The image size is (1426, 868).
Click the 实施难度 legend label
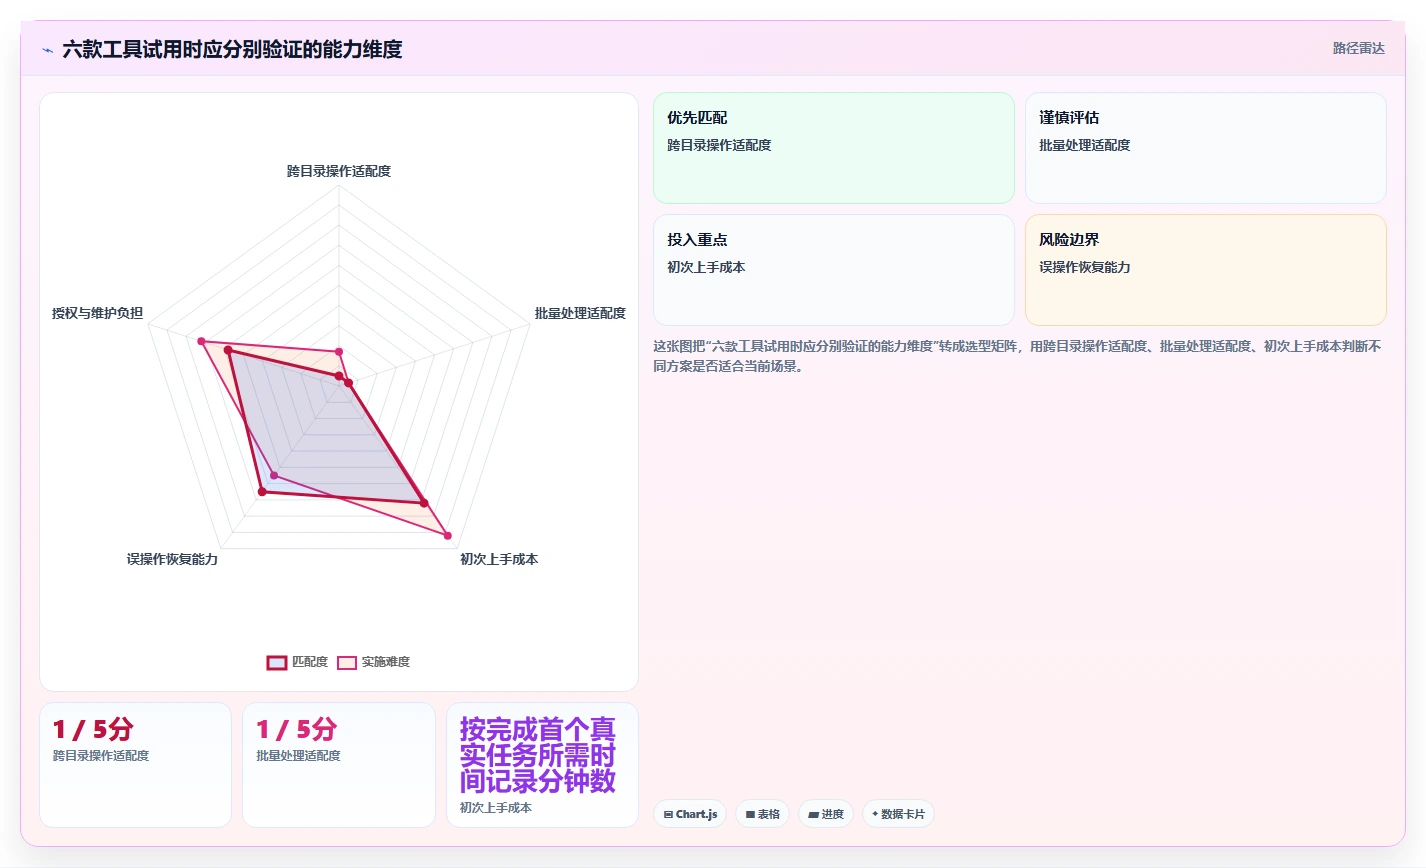click(386, 662)
